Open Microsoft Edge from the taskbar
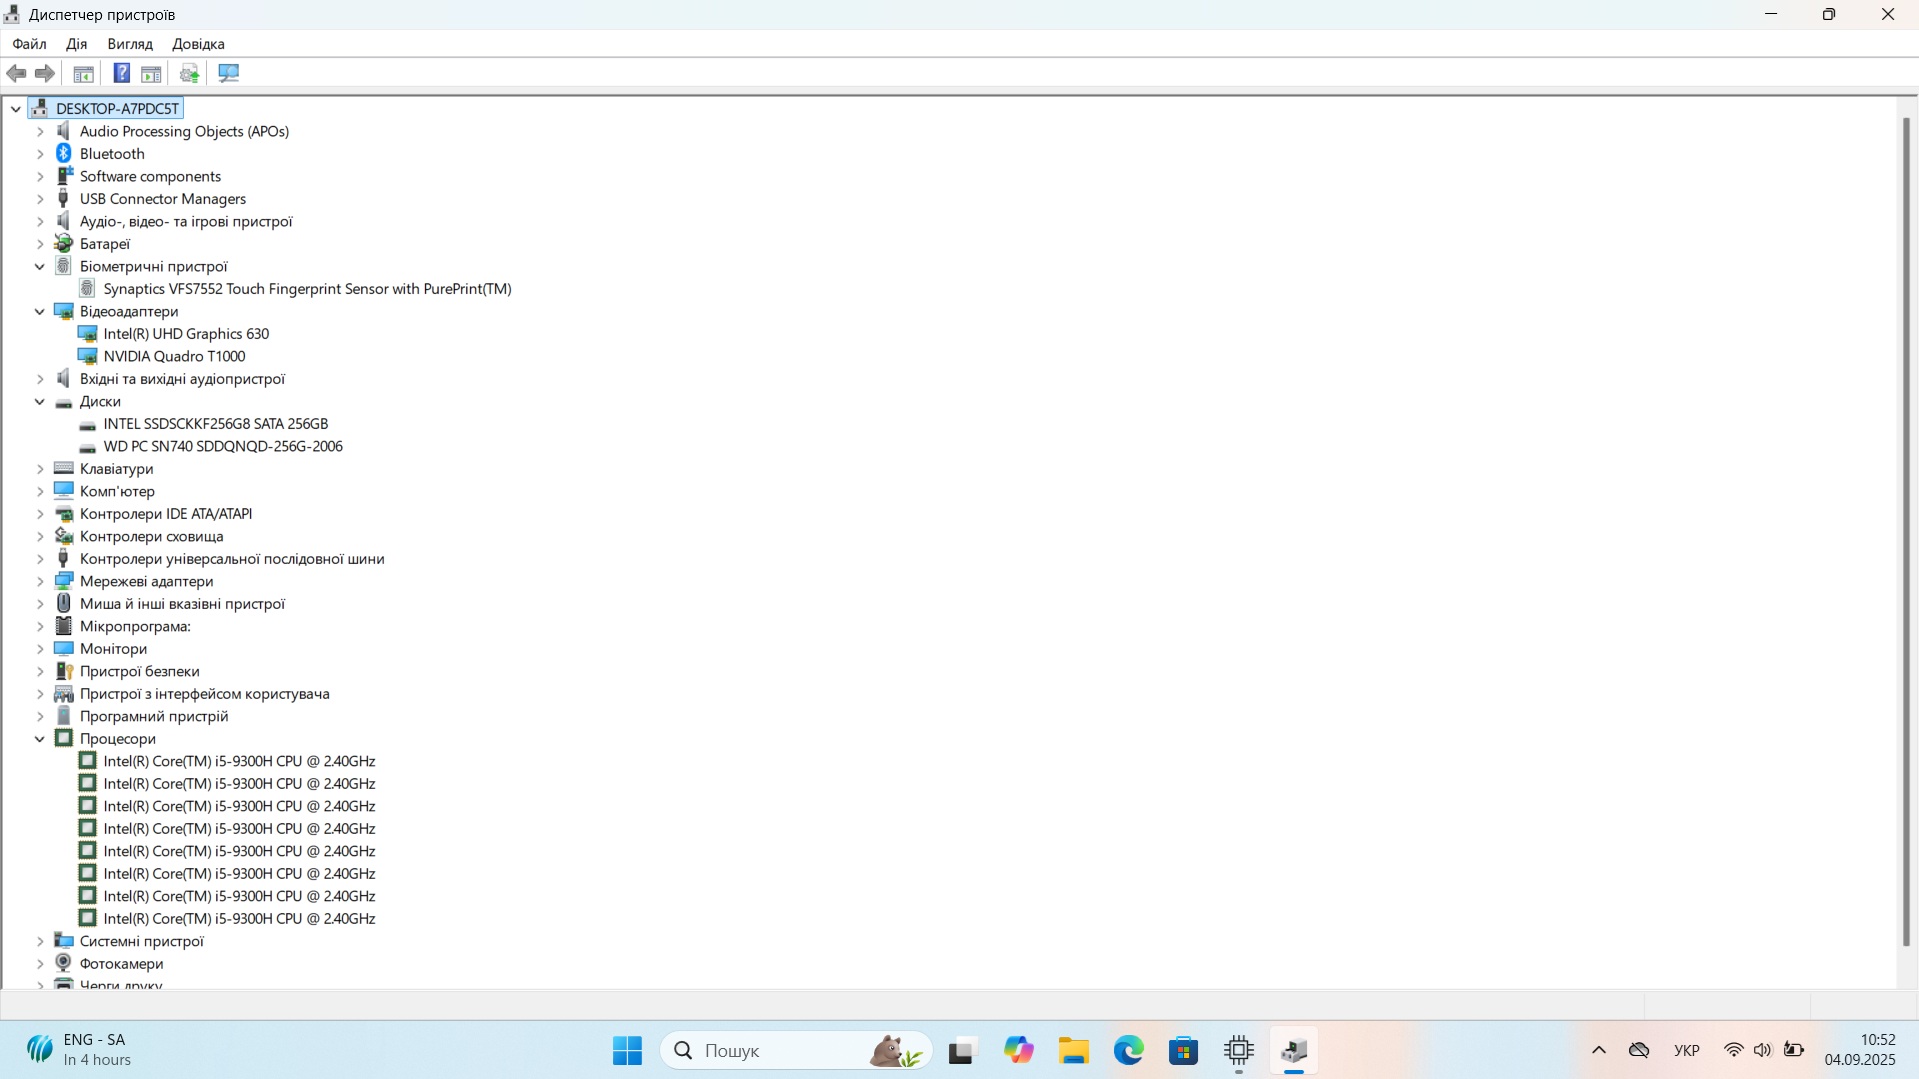The height and width of the screenshot is (1079, 1919). coord(1129,1050)
